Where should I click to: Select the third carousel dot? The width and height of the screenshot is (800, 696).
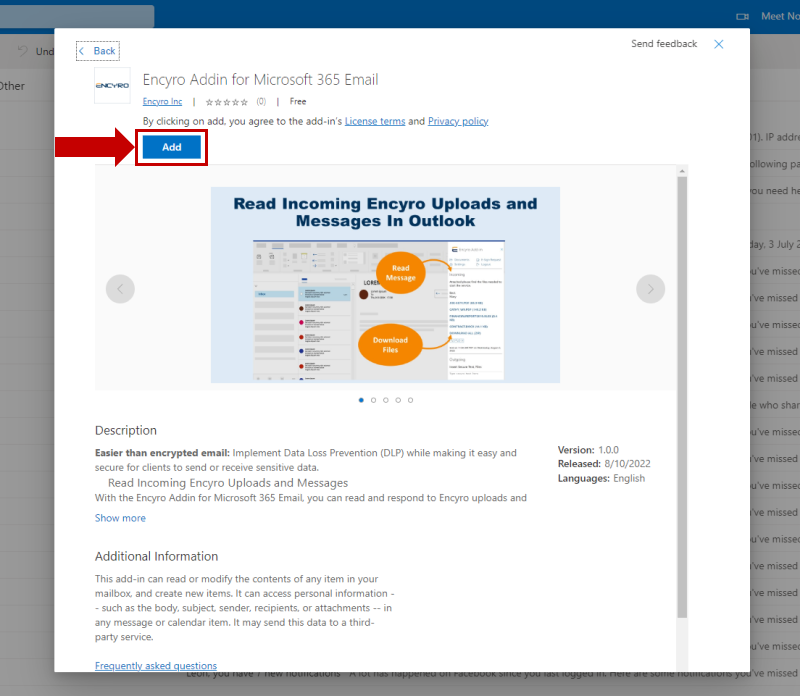pyautogui.click(x=386, y=400)
